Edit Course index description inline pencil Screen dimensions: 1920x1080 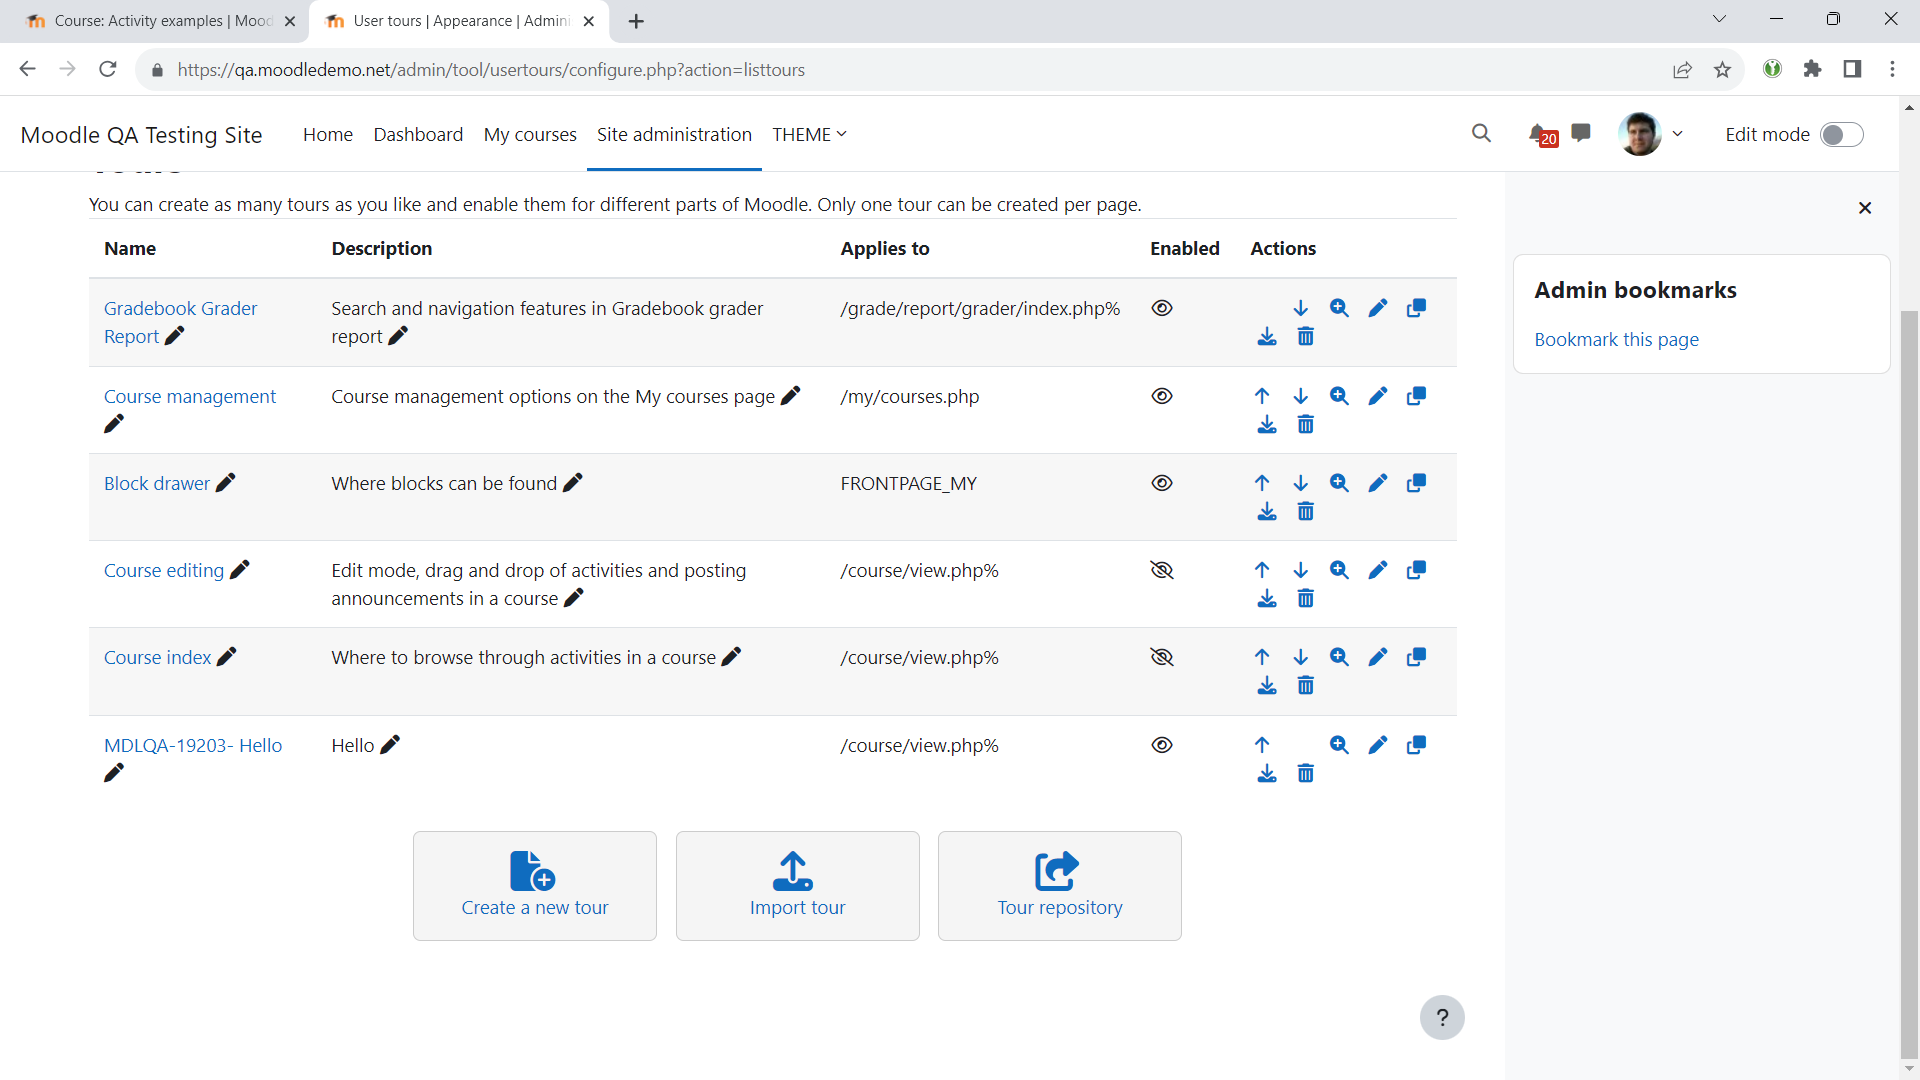(x=731, y=657)
